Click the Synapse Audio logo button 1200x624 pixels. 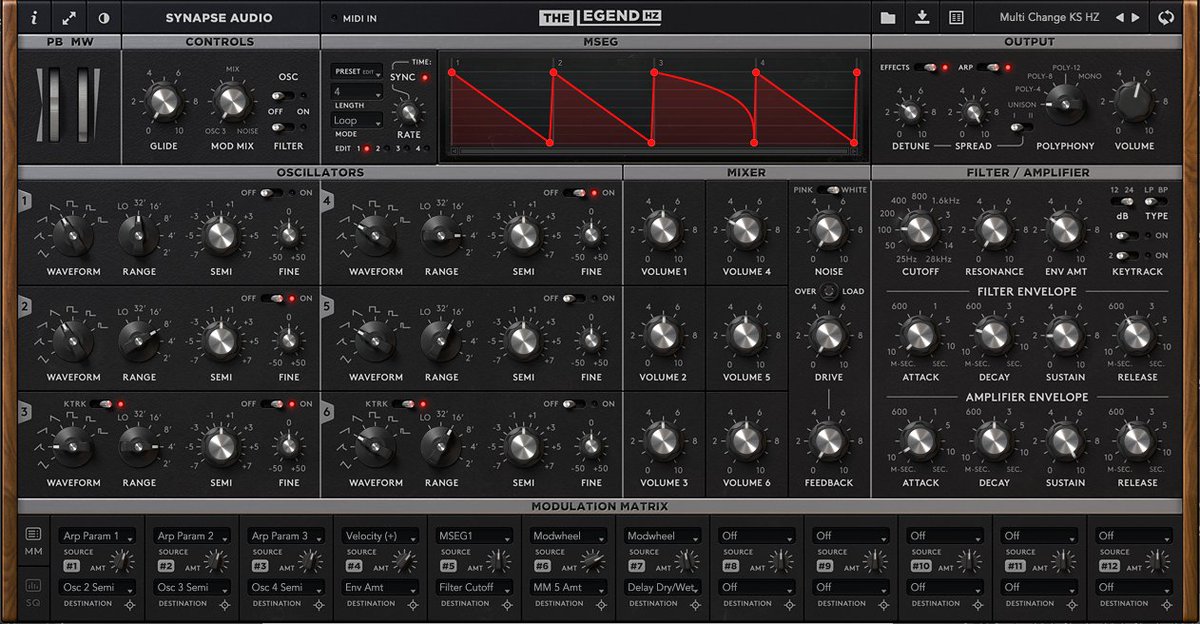[219, 17]
